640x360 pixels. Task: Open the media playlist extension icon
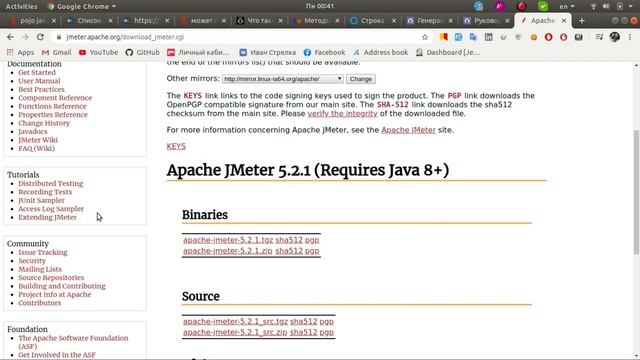point(599,37)
